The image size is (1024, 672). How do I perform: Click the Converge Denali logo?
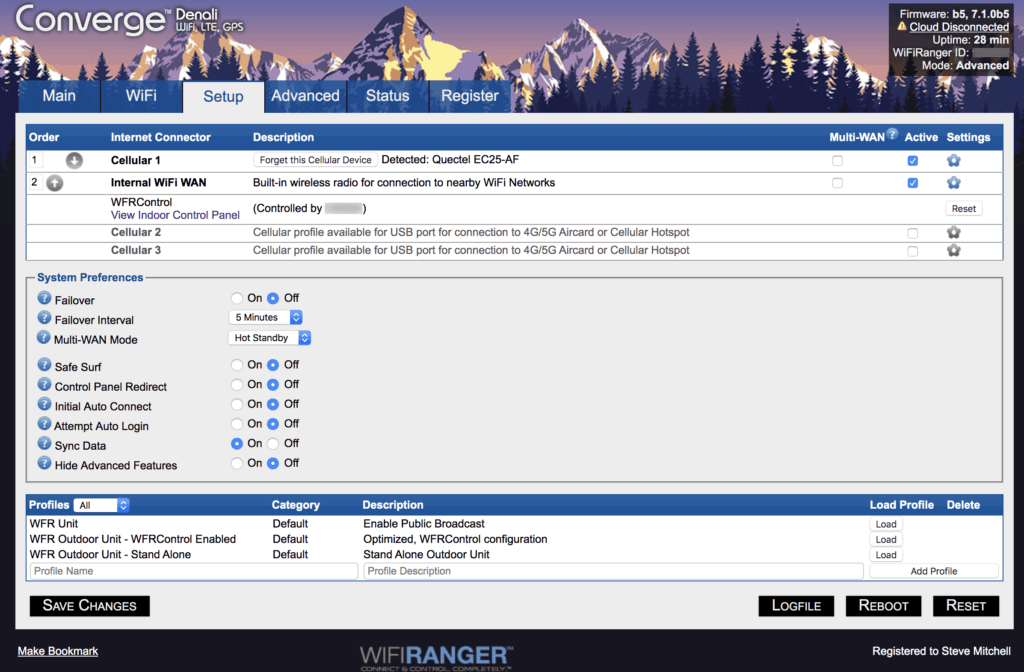pos(129,20)
